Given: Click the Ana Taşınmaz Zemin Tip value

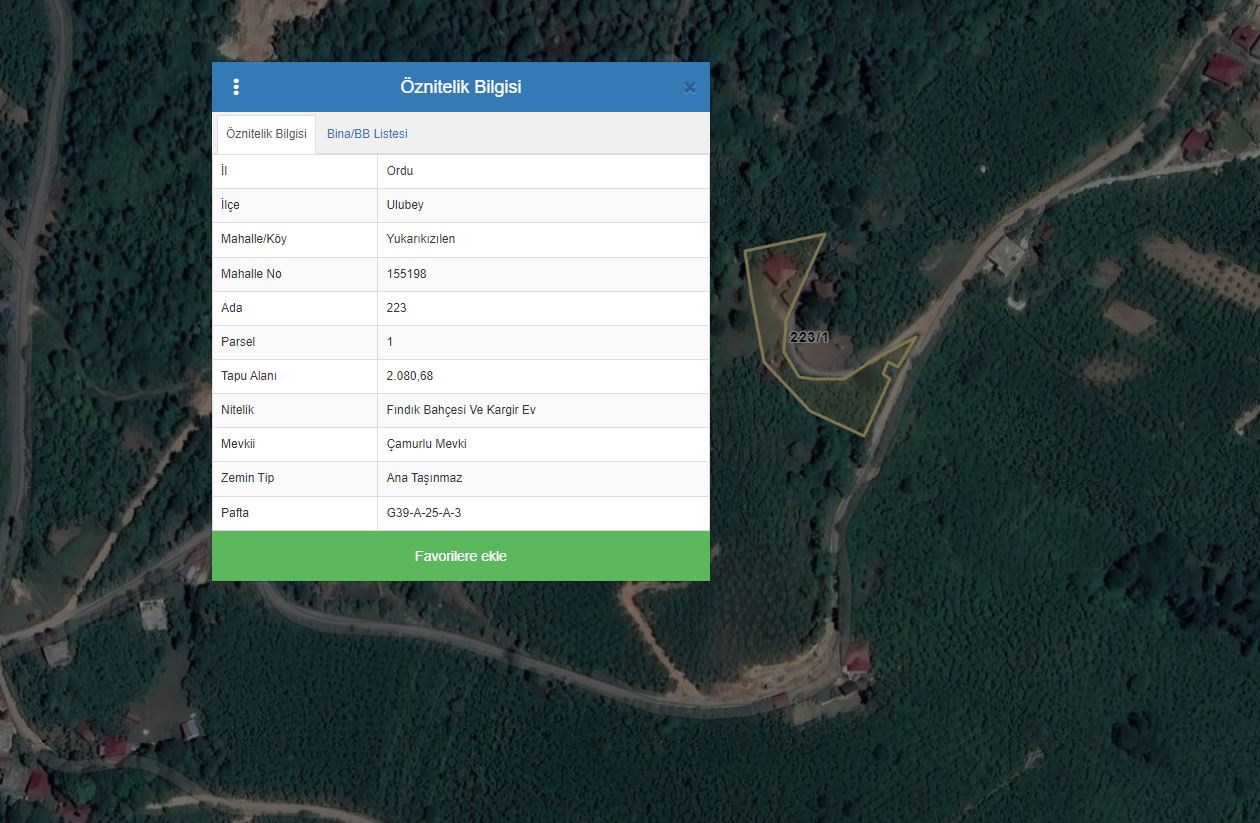Looking at the screenshot, I should (424, 478).
